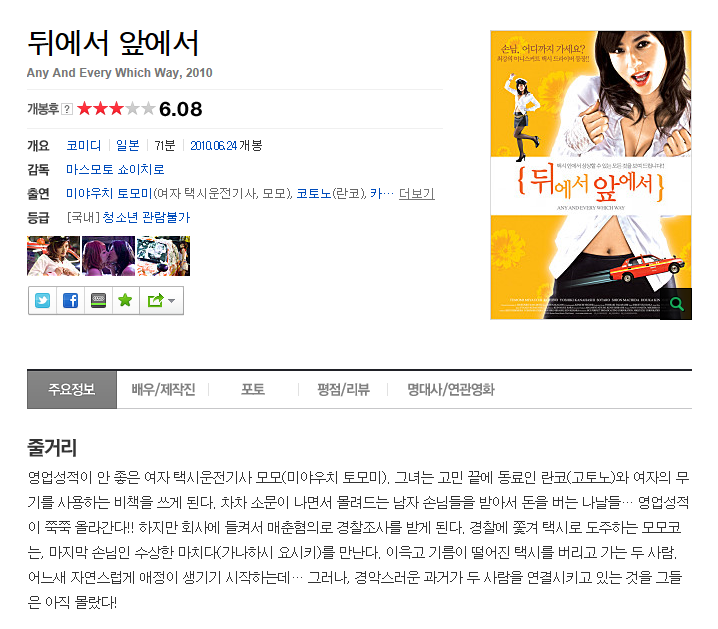Go to the 평점/리뷰 tab

point(343,390)
